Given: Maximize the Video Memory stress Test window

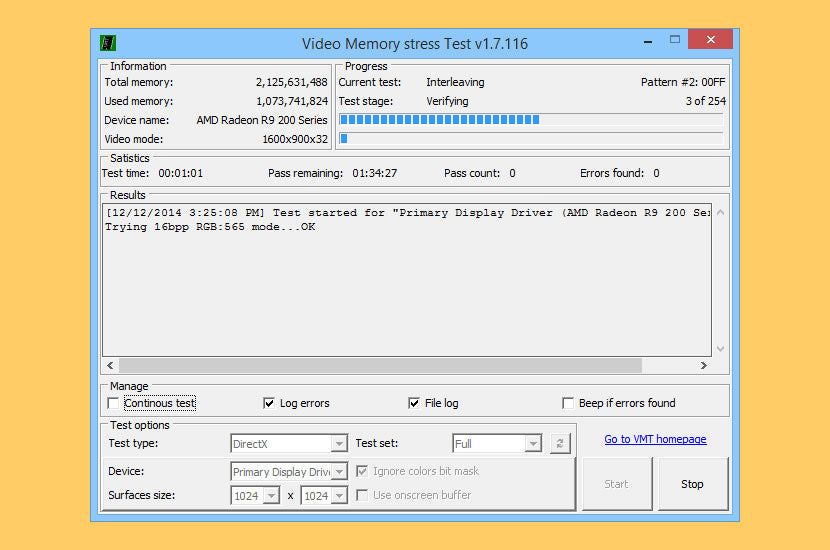Looking at the screenshot, I should tap(675, 40).
